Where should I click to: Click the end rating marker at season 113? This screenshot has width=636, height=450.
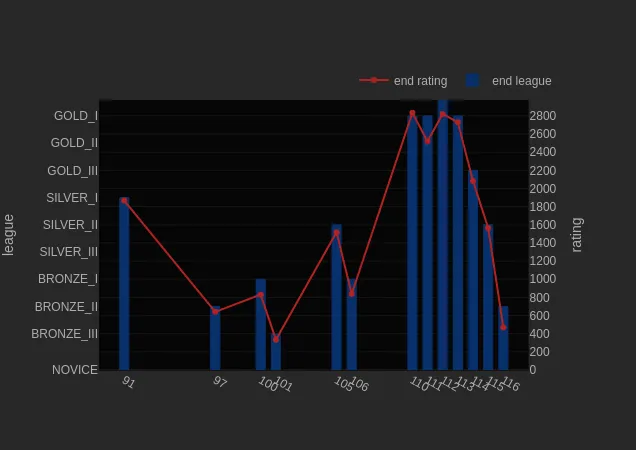pos(458,123)
